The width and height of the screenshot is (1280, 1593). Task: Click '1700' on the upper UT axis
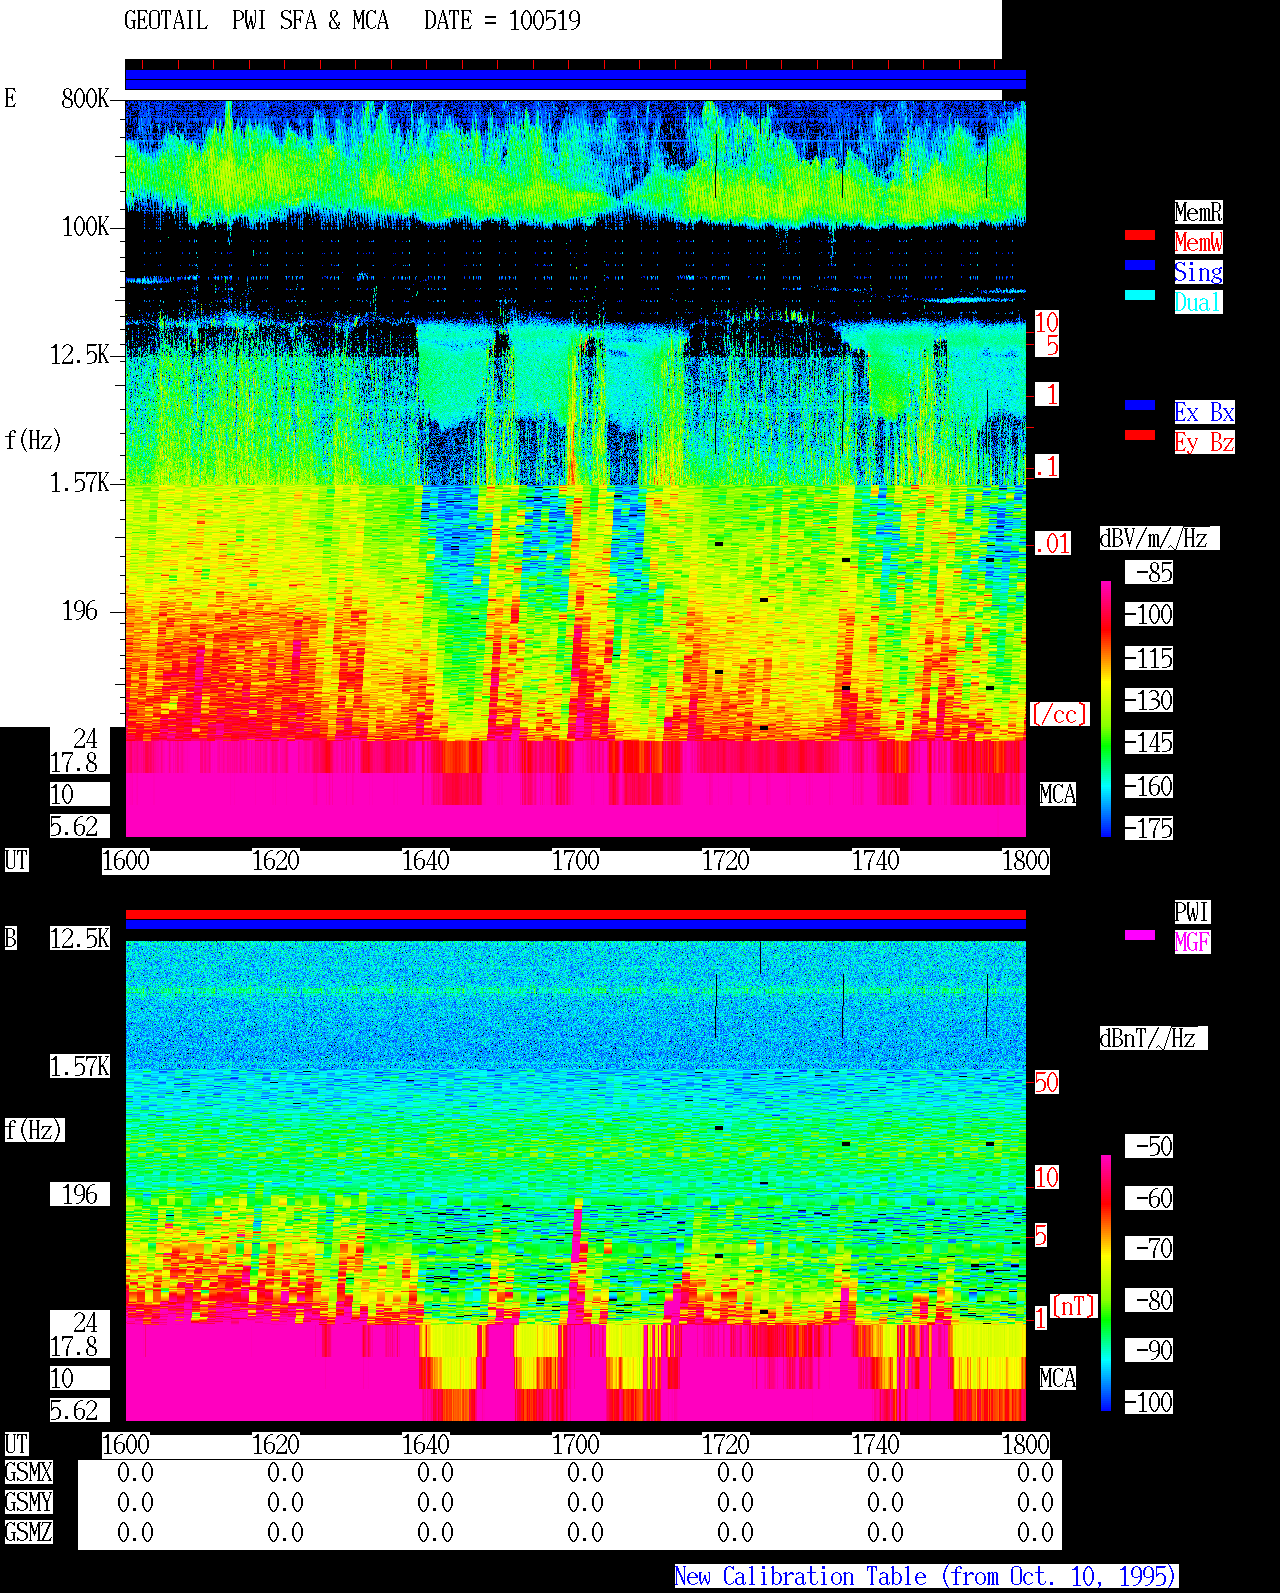click(x=575, y=860)
